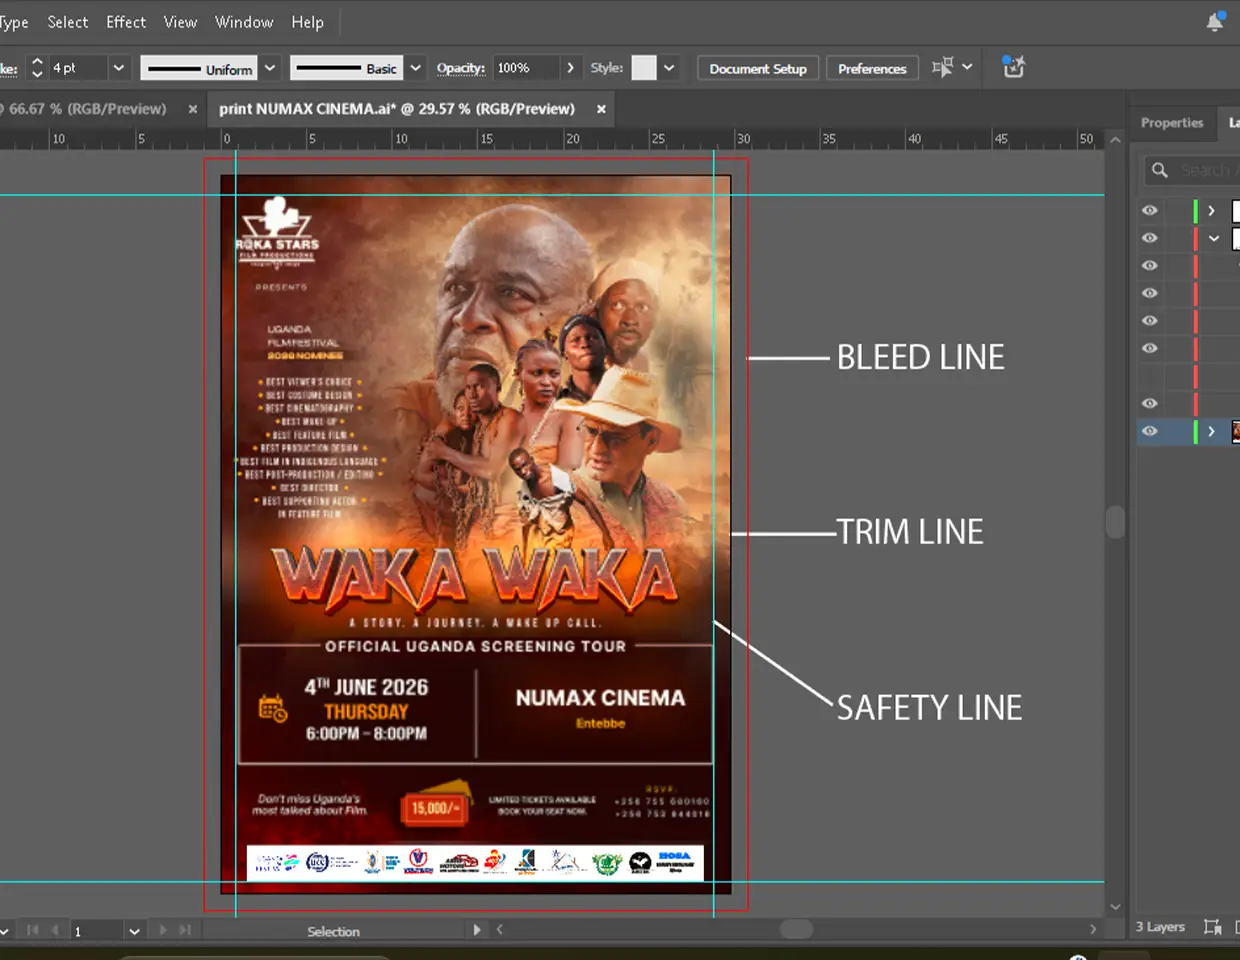Open the Effect menu
The height and width of the screenshot is (960, 1240).
tap(126, 22)
